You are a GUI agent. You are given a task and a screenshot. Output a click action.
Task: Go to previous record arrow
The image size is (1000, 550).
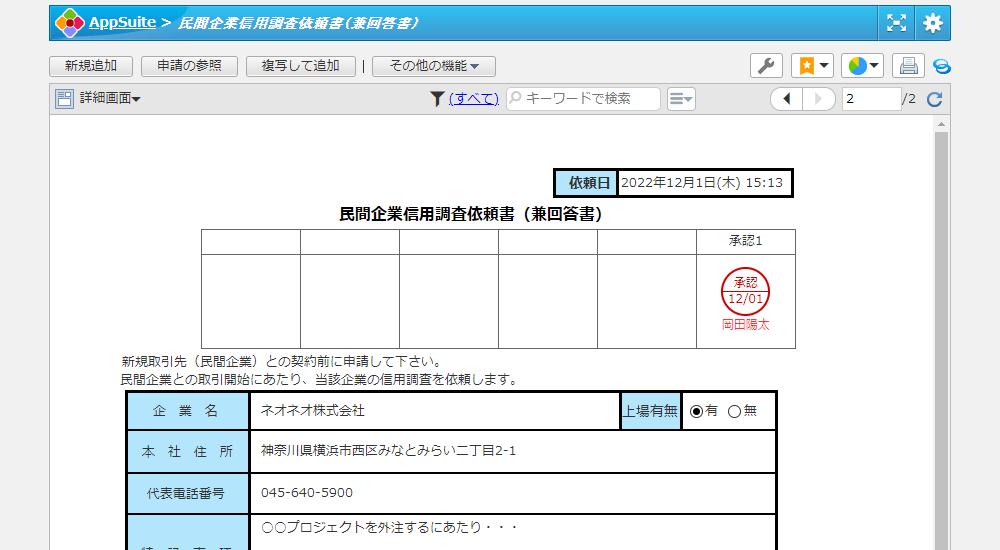point(787,99)
